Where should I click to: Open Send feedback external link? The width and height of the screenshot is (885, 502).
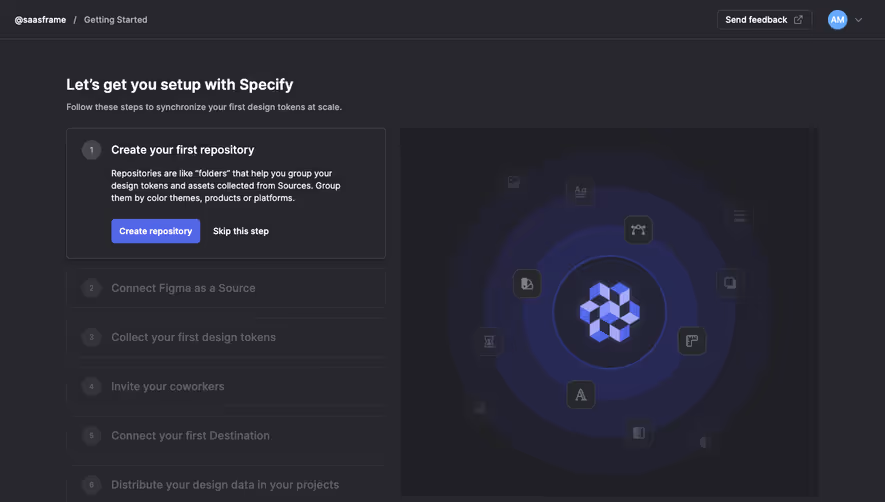(x=764, y=20)
